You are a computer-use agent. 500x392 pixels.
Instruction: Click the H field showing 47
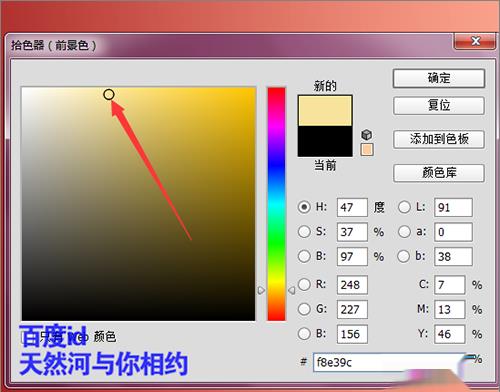click(352, 207)
